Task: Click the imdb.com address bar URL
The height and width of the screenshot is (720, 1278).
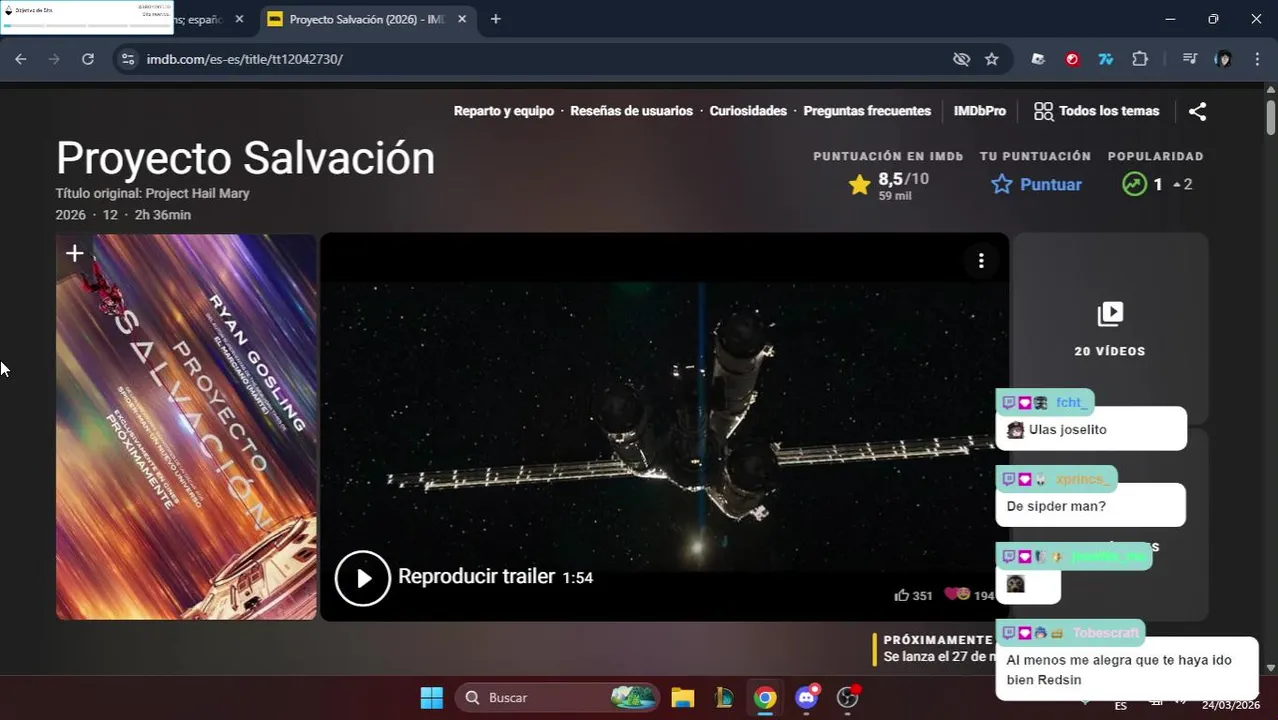Action: (x=244, y=59)
